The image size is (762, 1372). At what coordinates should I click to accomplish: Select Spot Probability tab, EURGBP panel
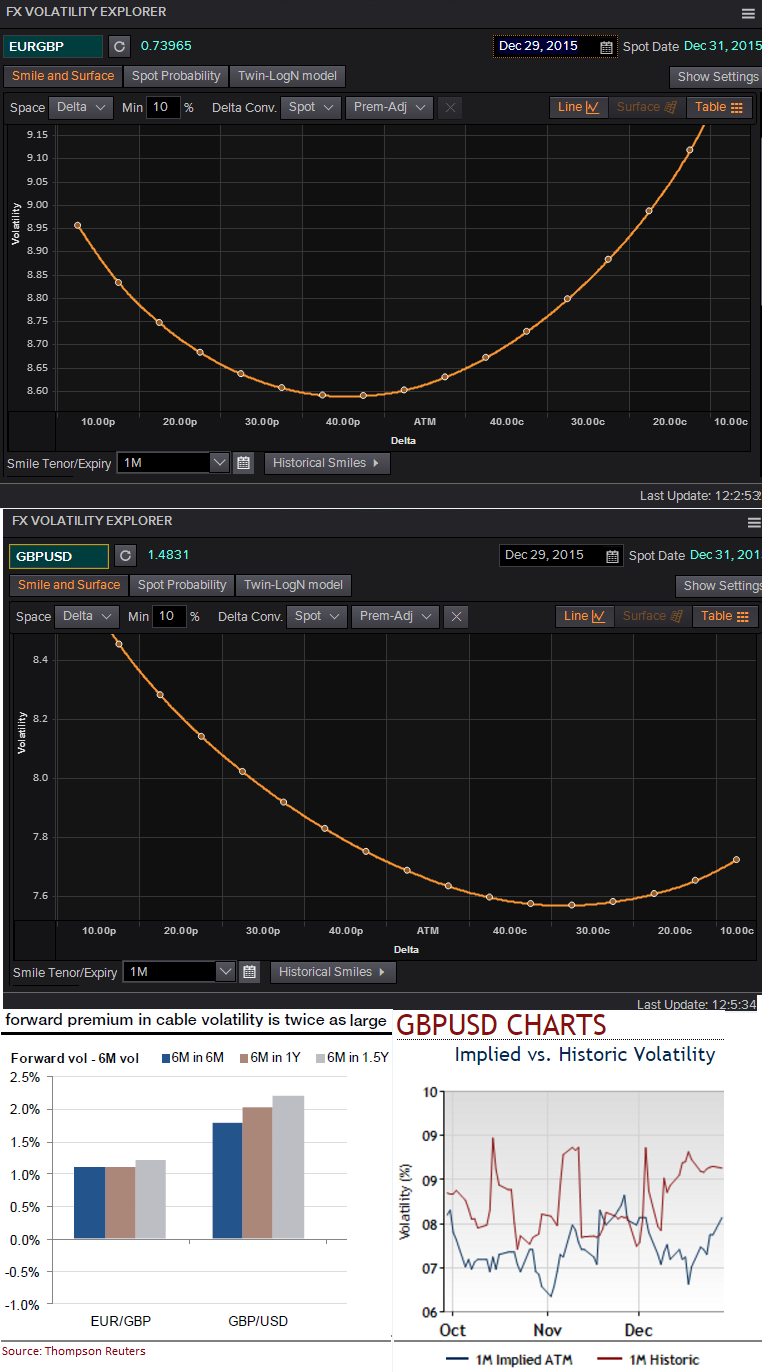(x=176, y=76)
